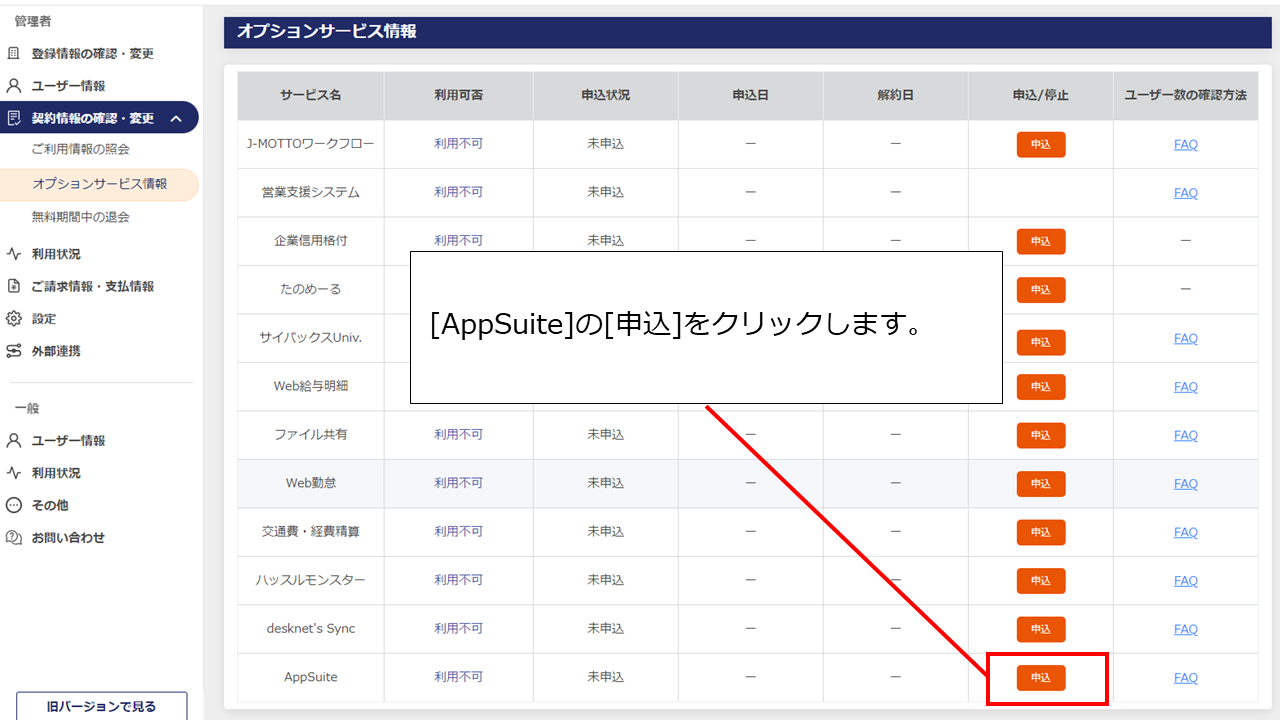Select the 外部連携 icon
Screen dimensions: 1280x720
(x=14, y=351)
